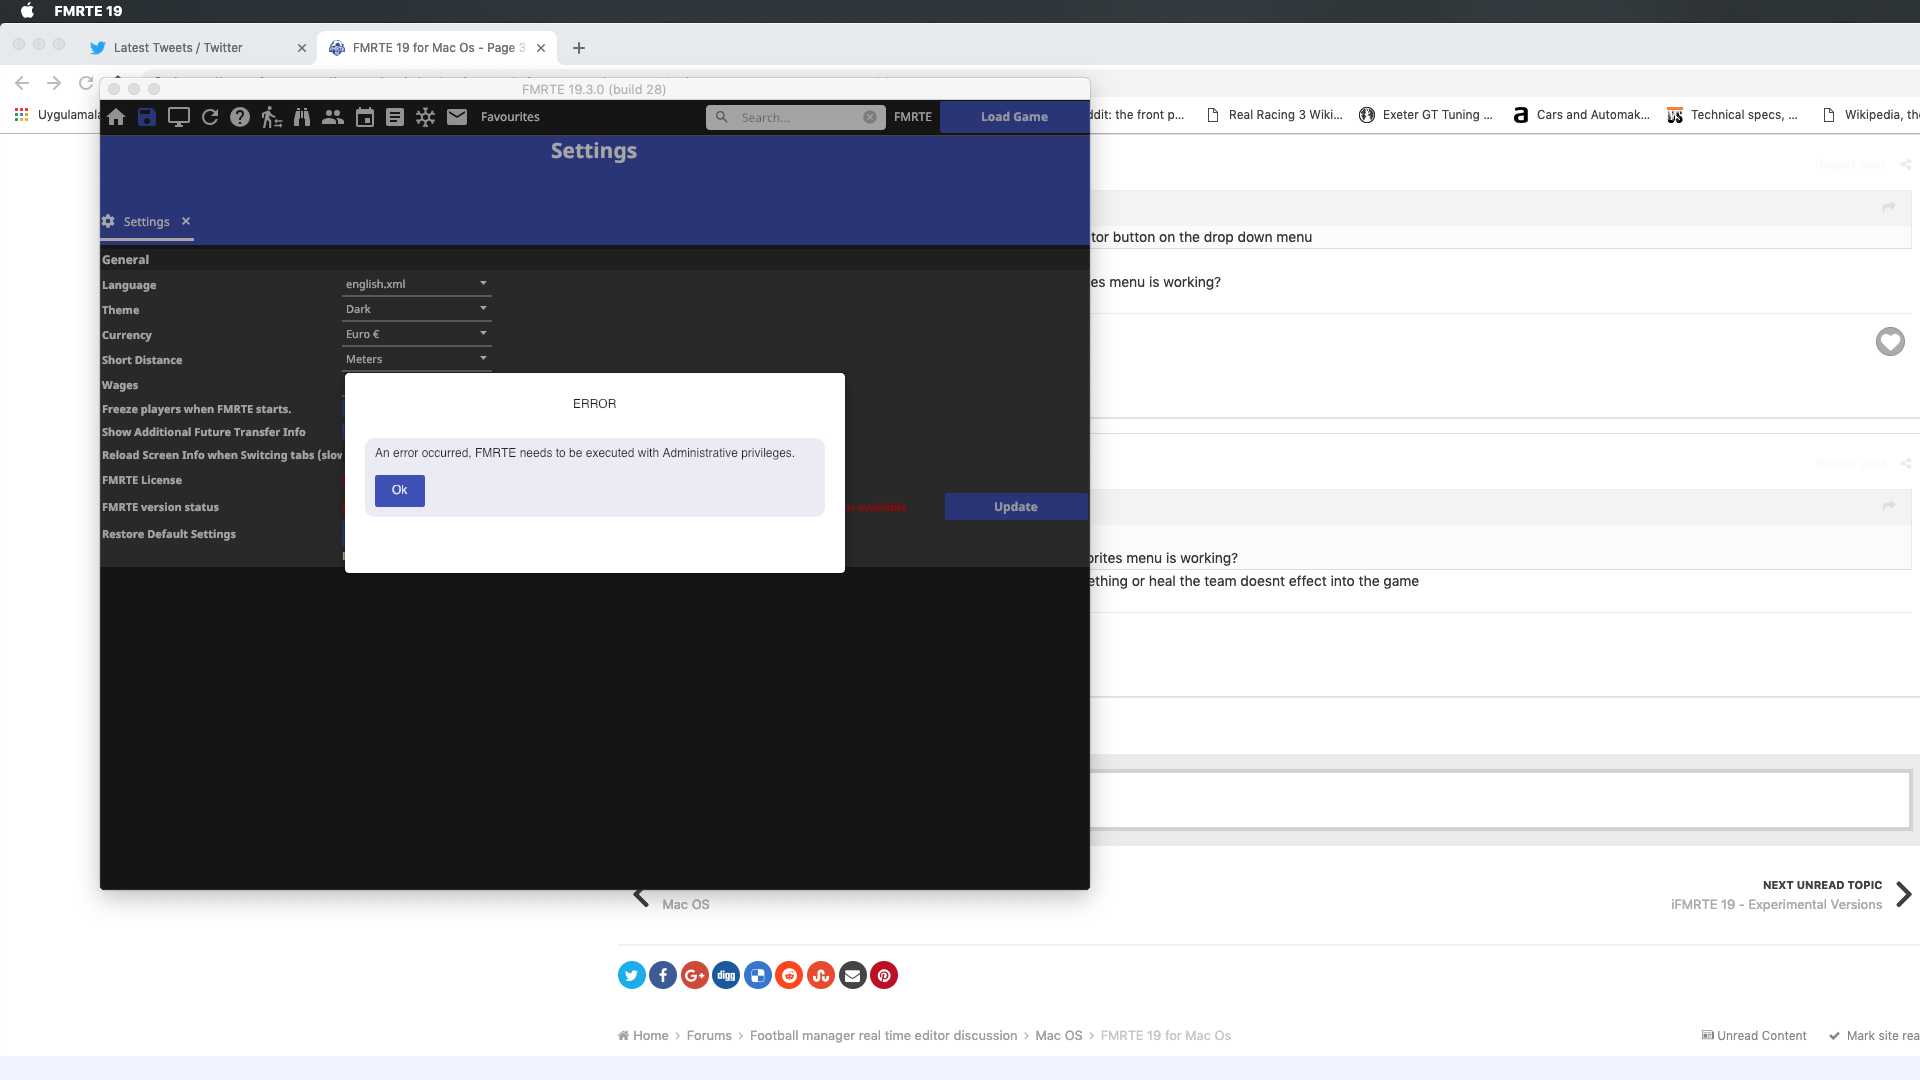Open Cars and Automak... bookmark
The height and width of the screenshot is (1080, 1920).
pyautogui.click(x=1581, y=115)
